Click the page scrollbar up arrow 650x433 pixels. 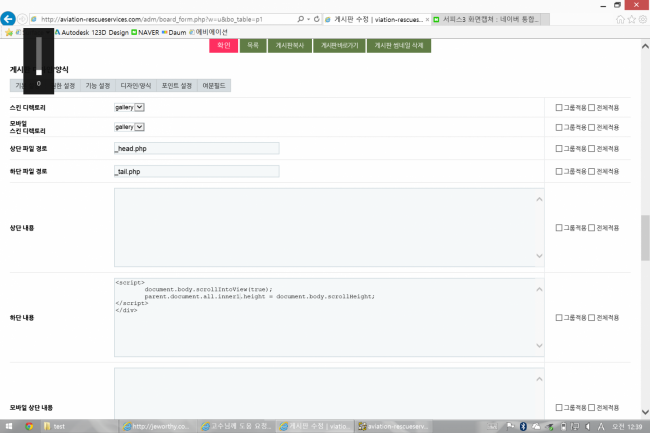[x=645, y=46]
